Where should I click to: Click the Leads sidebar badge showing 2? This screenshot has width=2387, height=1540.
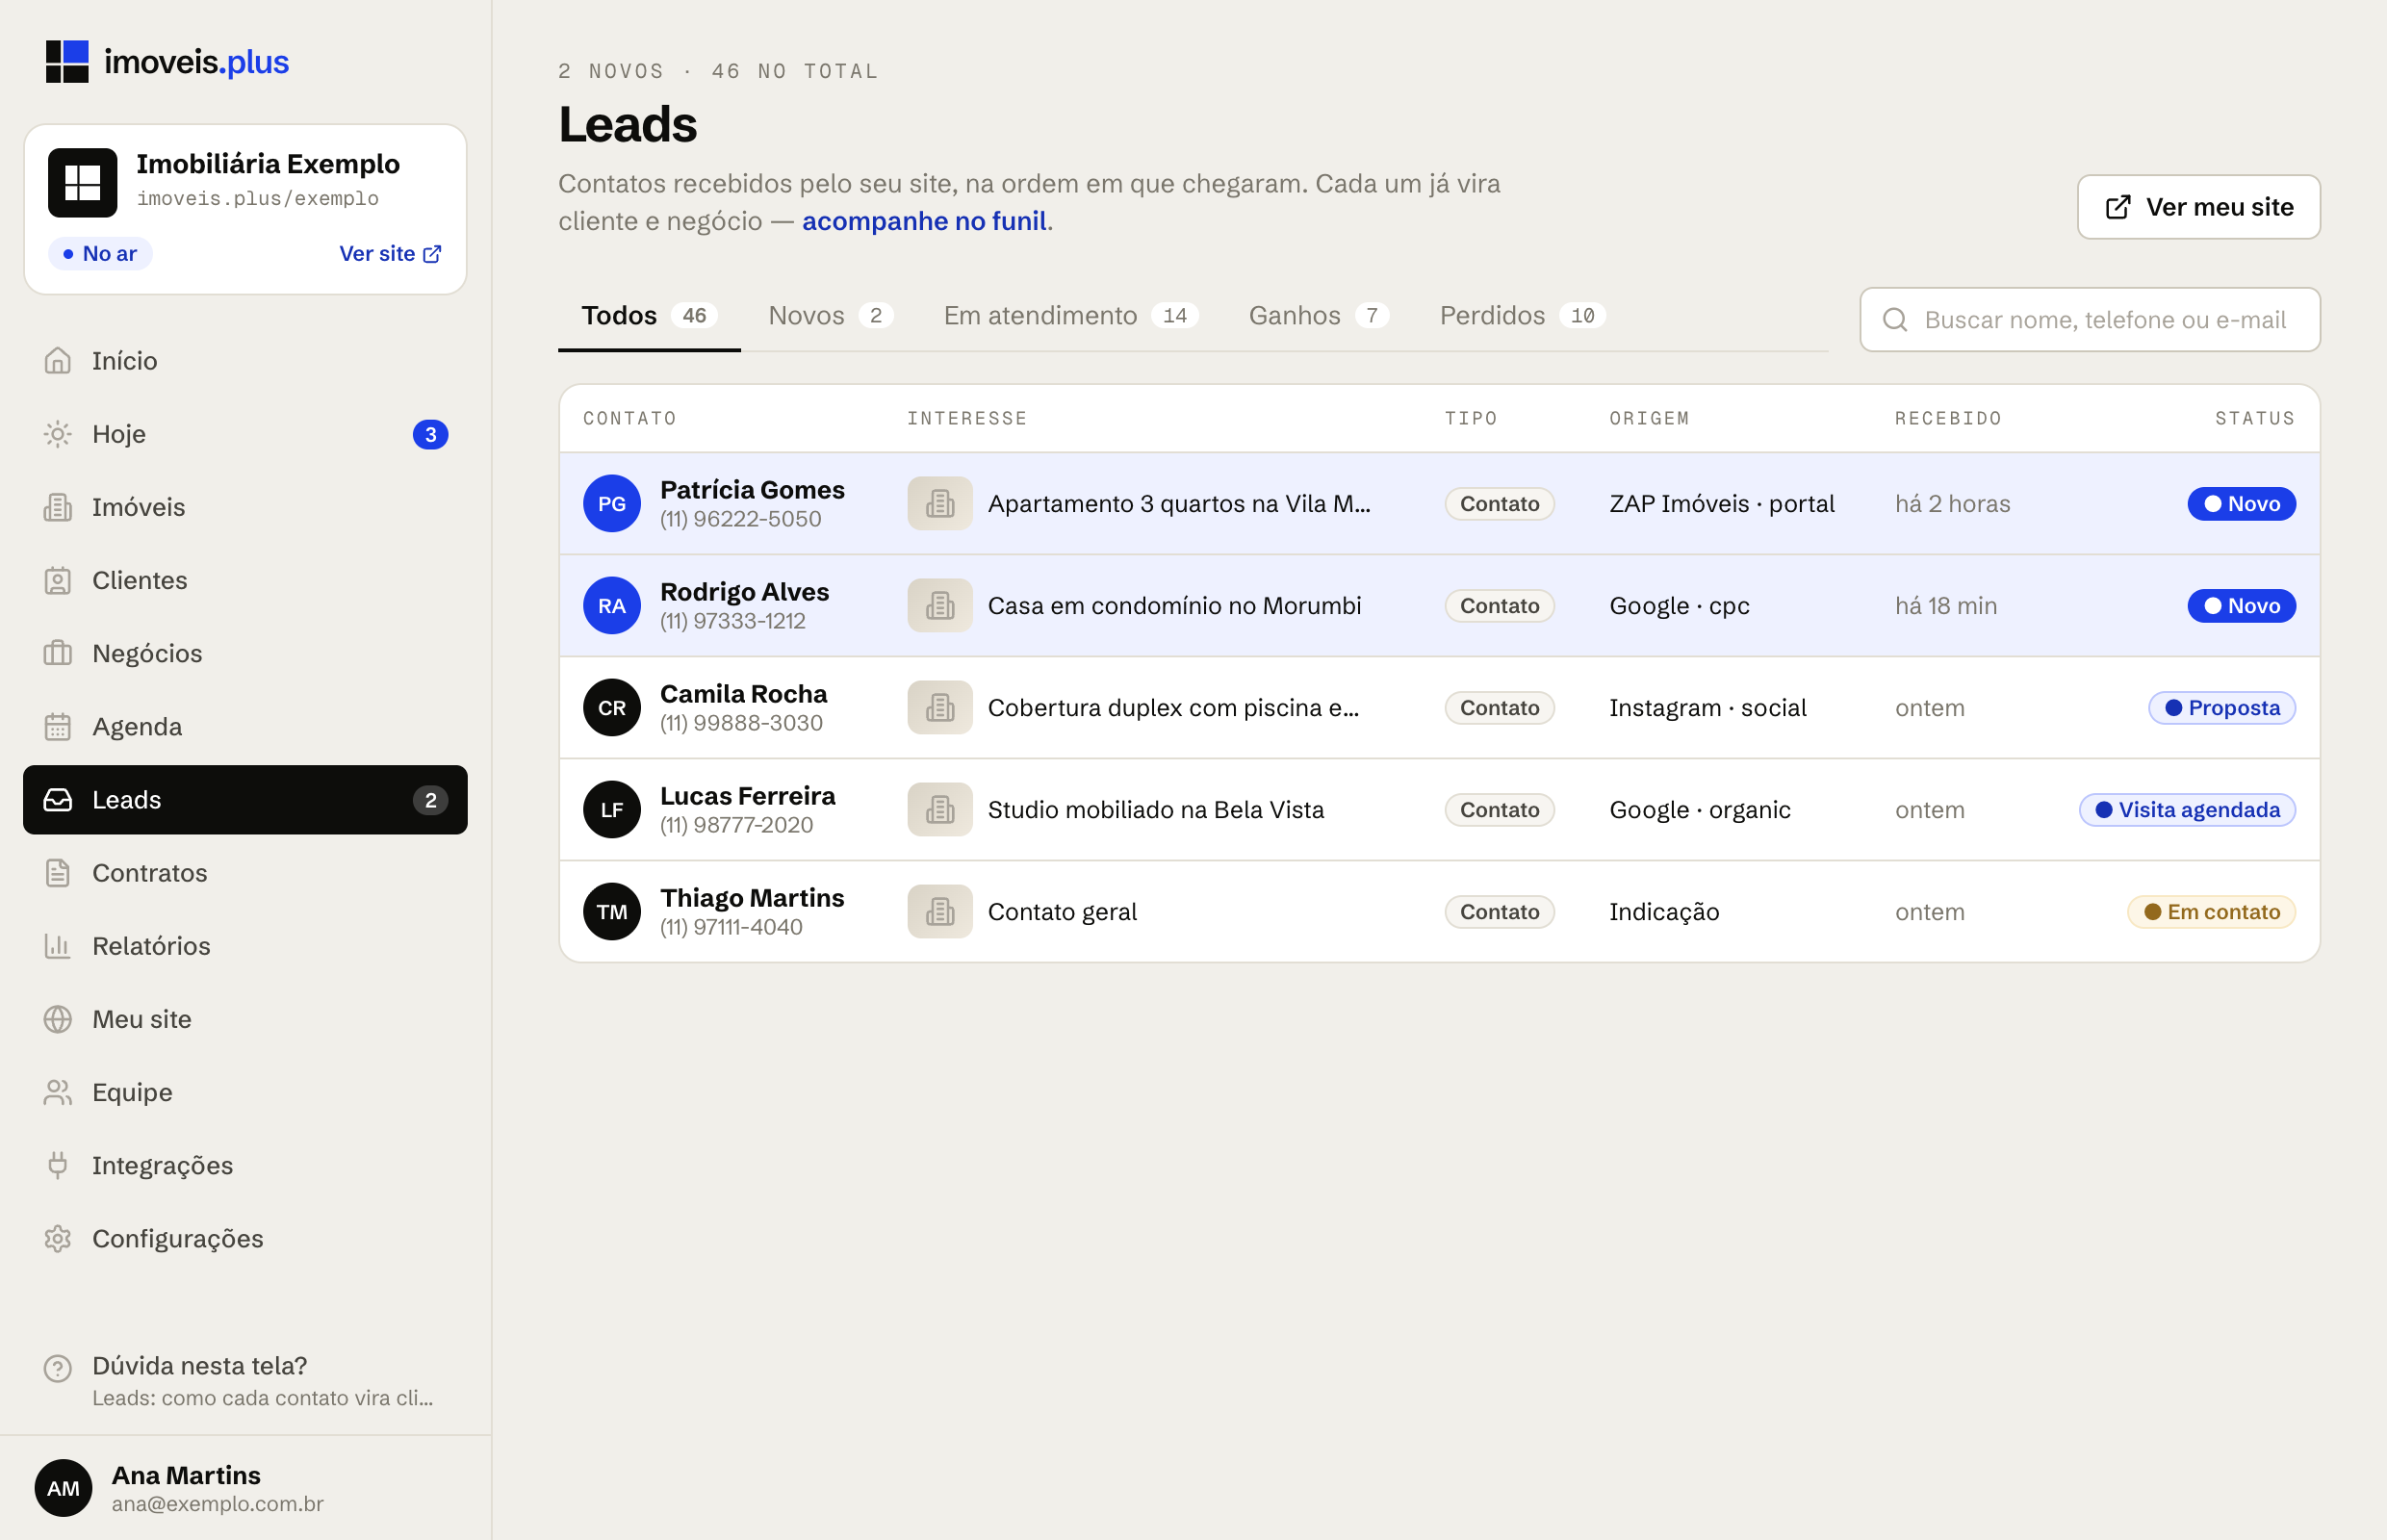(431, 800)
